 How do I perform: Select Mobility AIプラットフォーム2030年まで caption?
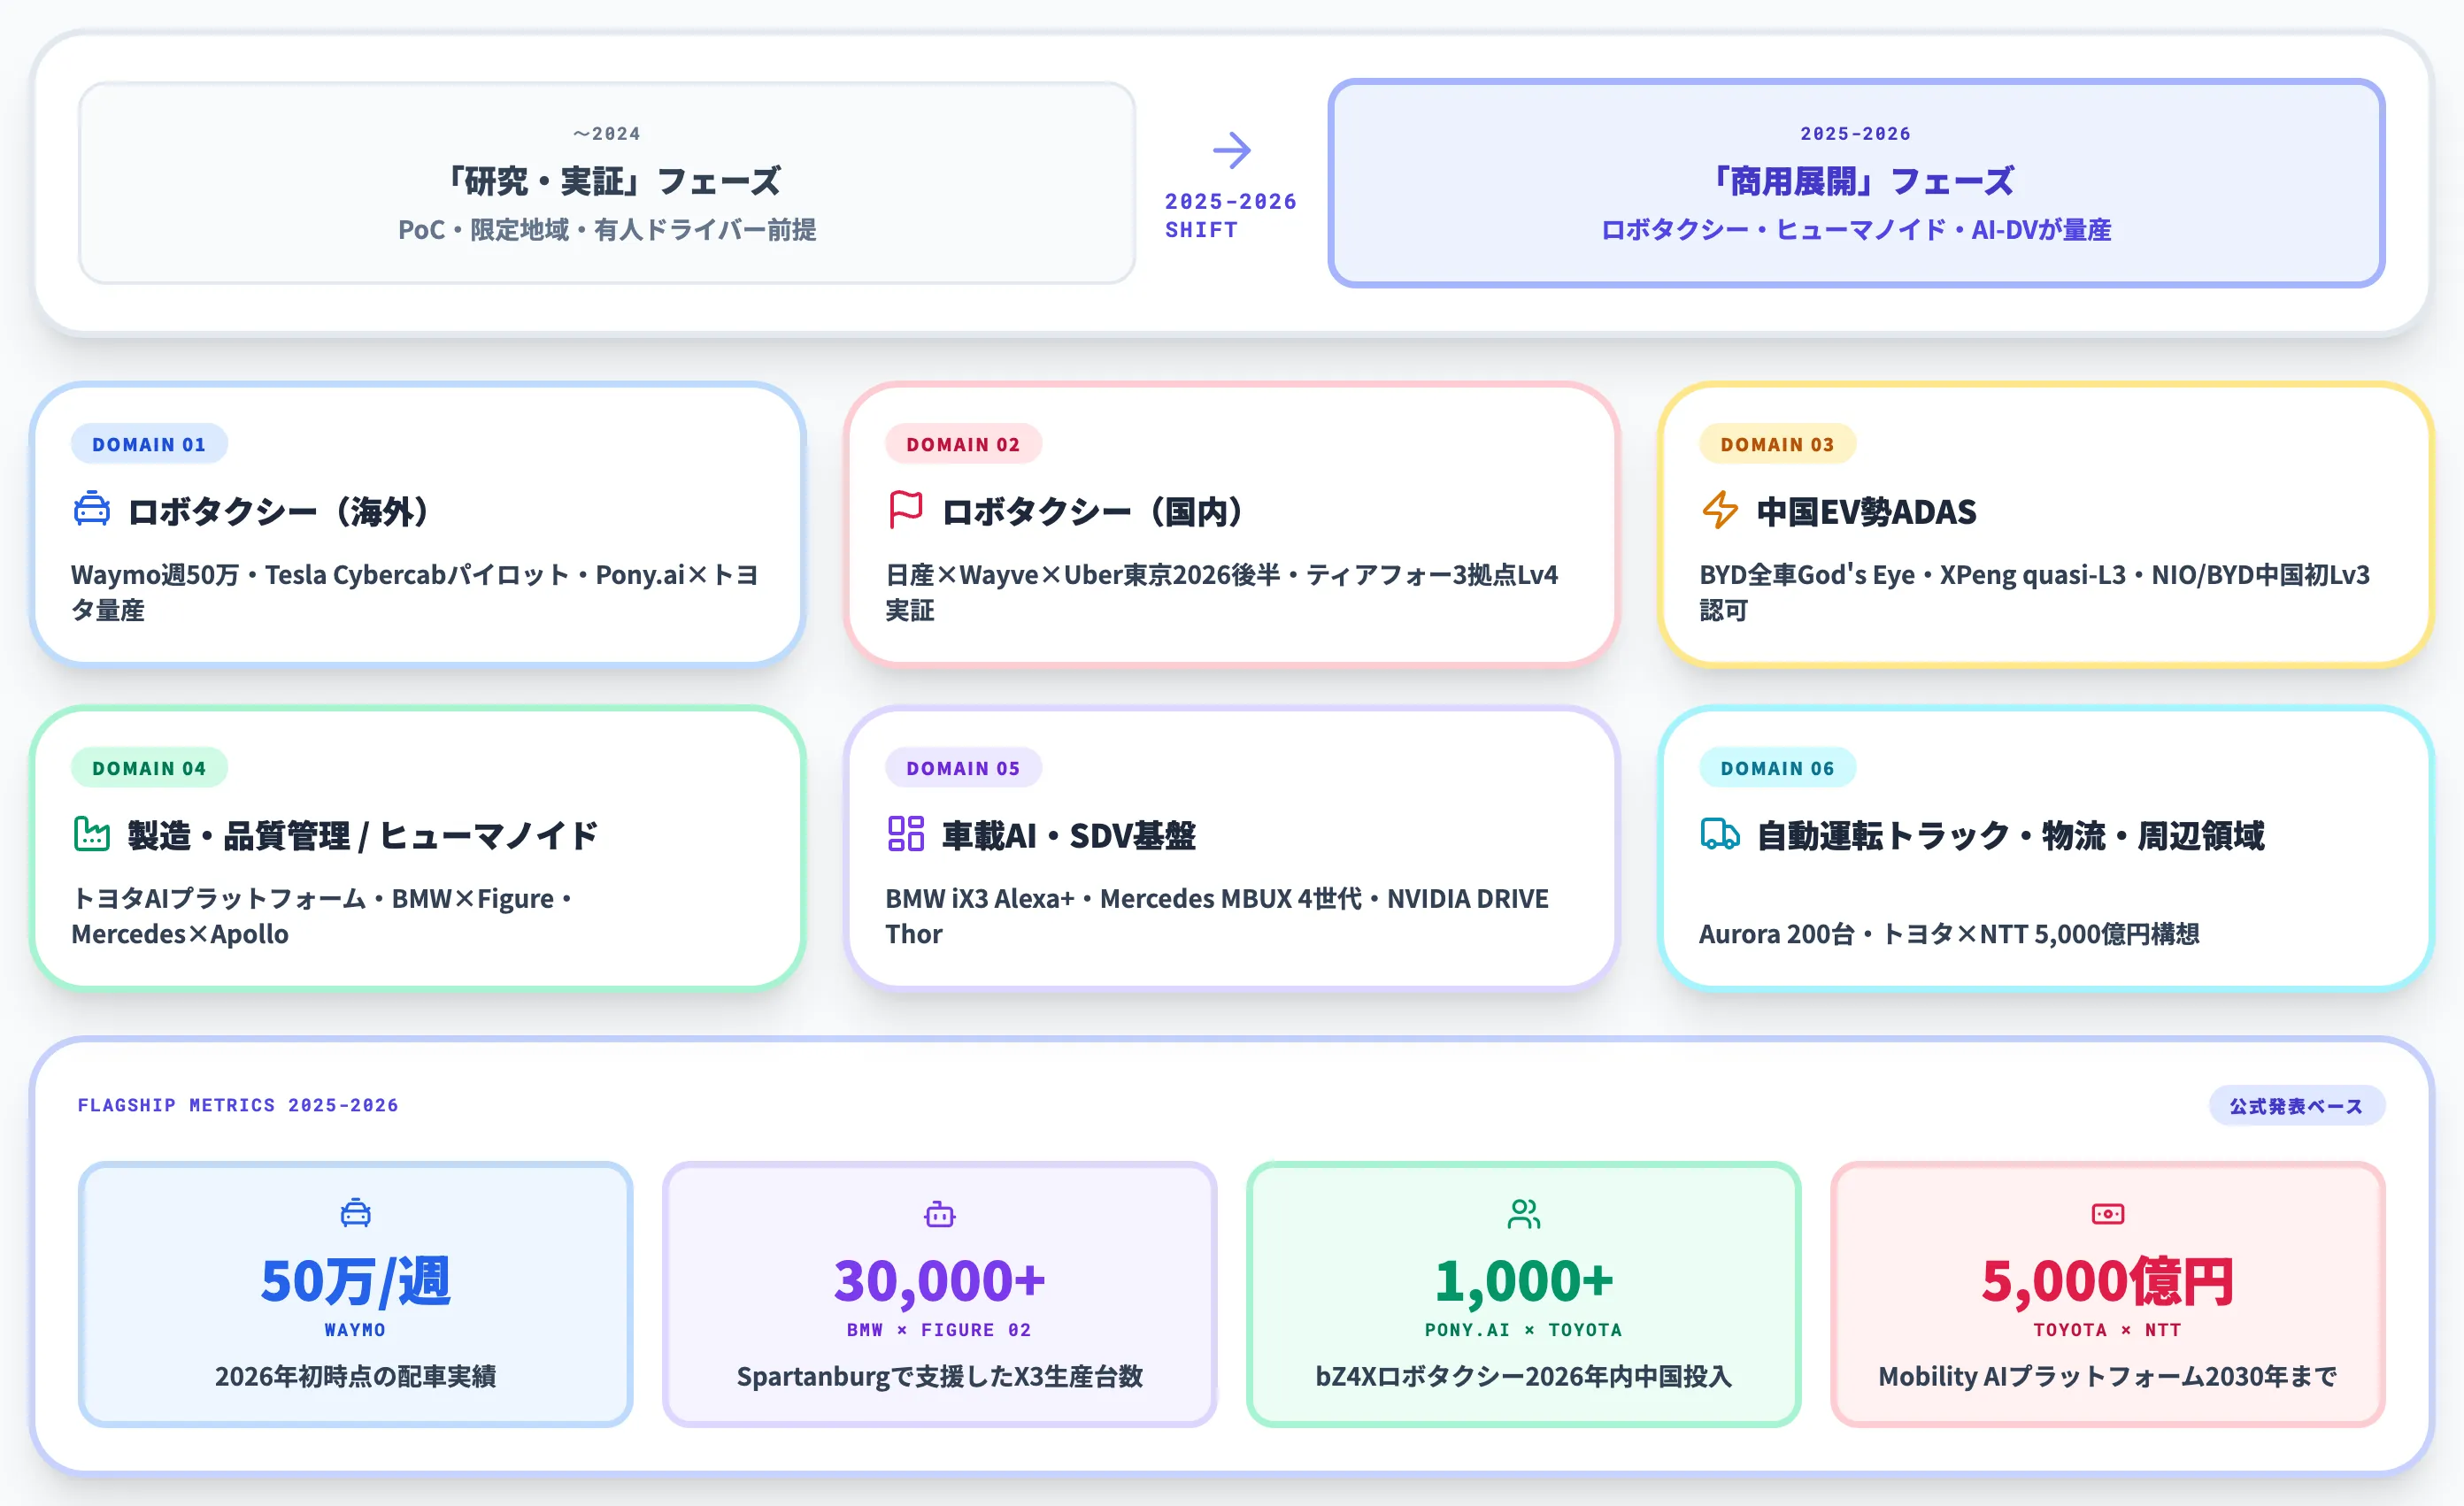pyautogui.click(x=2107, y=1376)
